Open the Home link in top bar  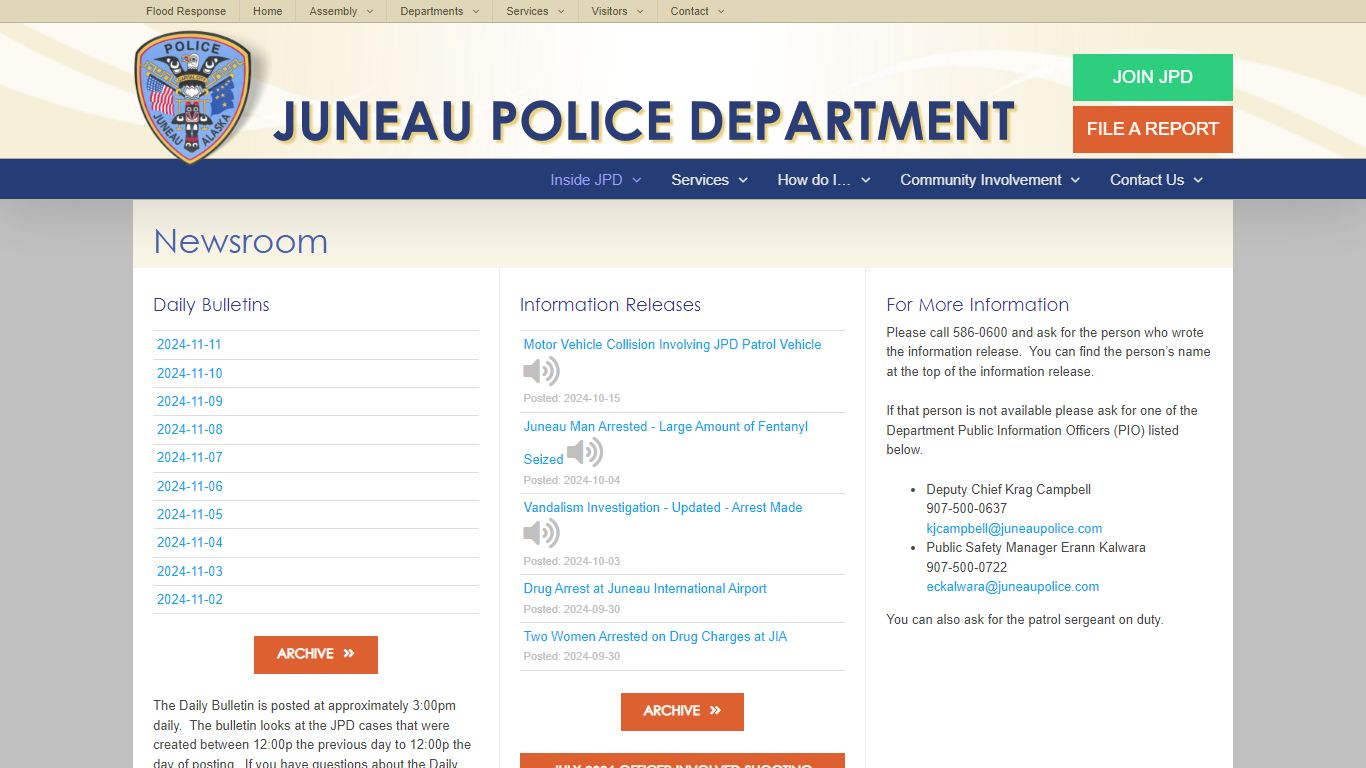pos(267,11)
